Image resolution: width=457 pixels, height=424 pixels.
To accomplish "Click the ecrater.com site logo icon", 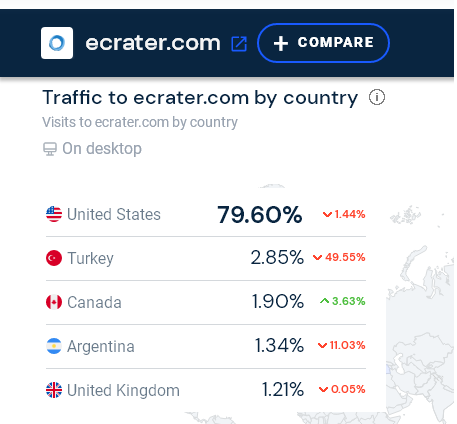I will click(x=57, y=43).
